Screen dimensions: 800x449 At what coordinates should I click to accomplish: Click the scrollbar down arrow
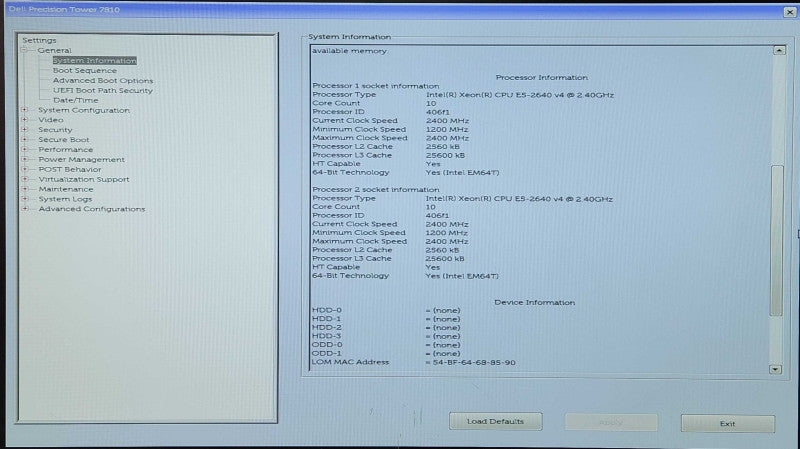point(776,369)
